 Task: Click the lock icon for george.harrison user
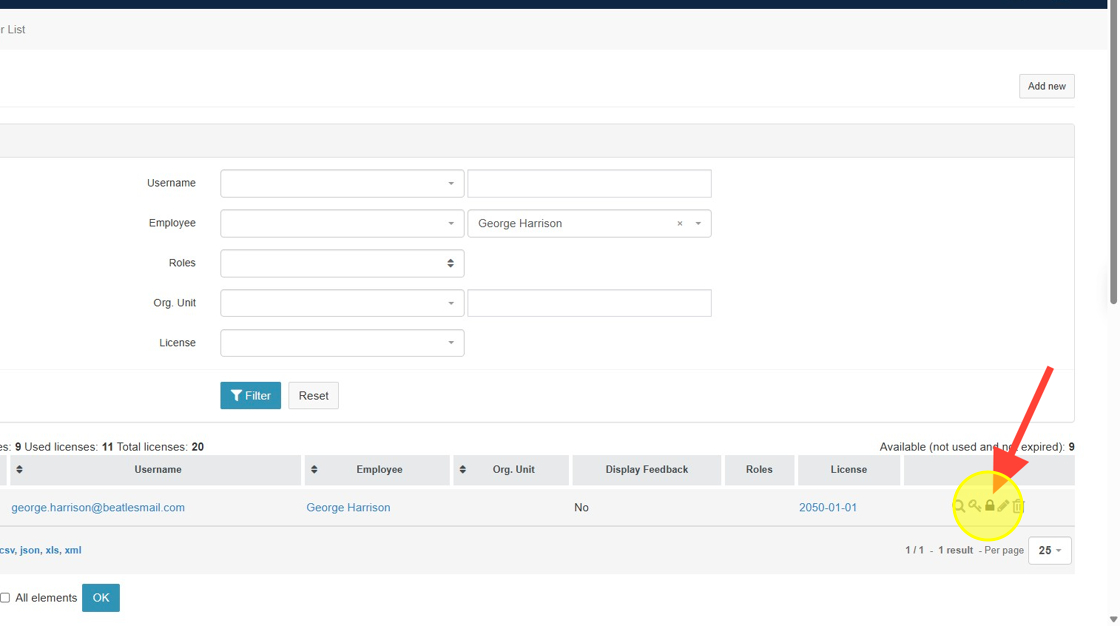[990, 507]
